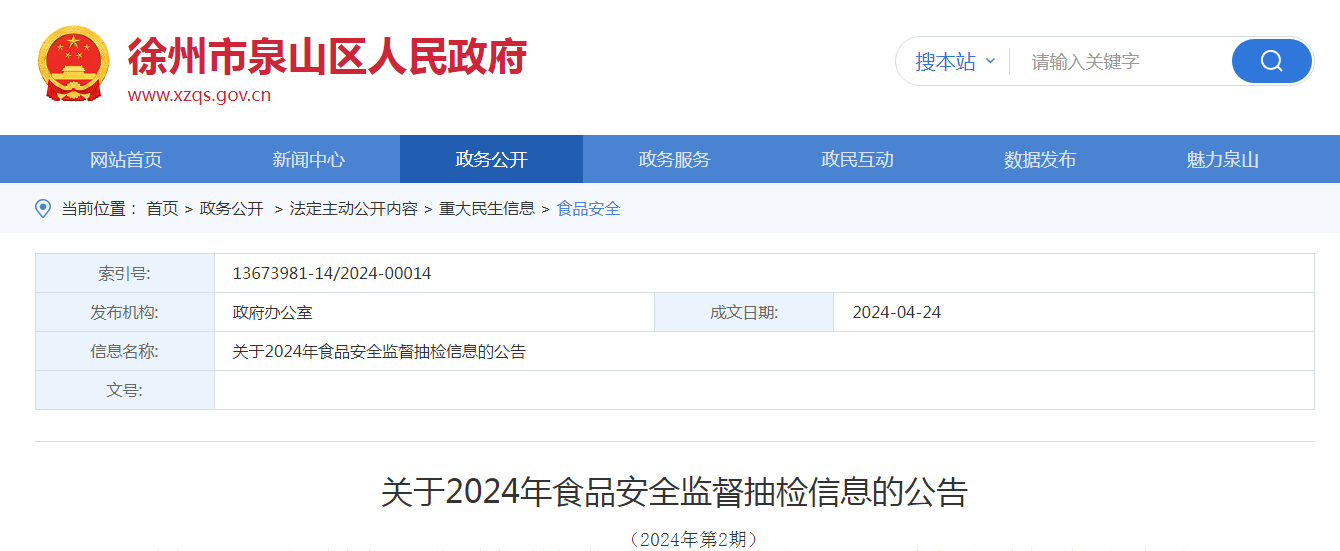
Task: Click the 政务公开 breadcrumb link
Action: (232, 209)
